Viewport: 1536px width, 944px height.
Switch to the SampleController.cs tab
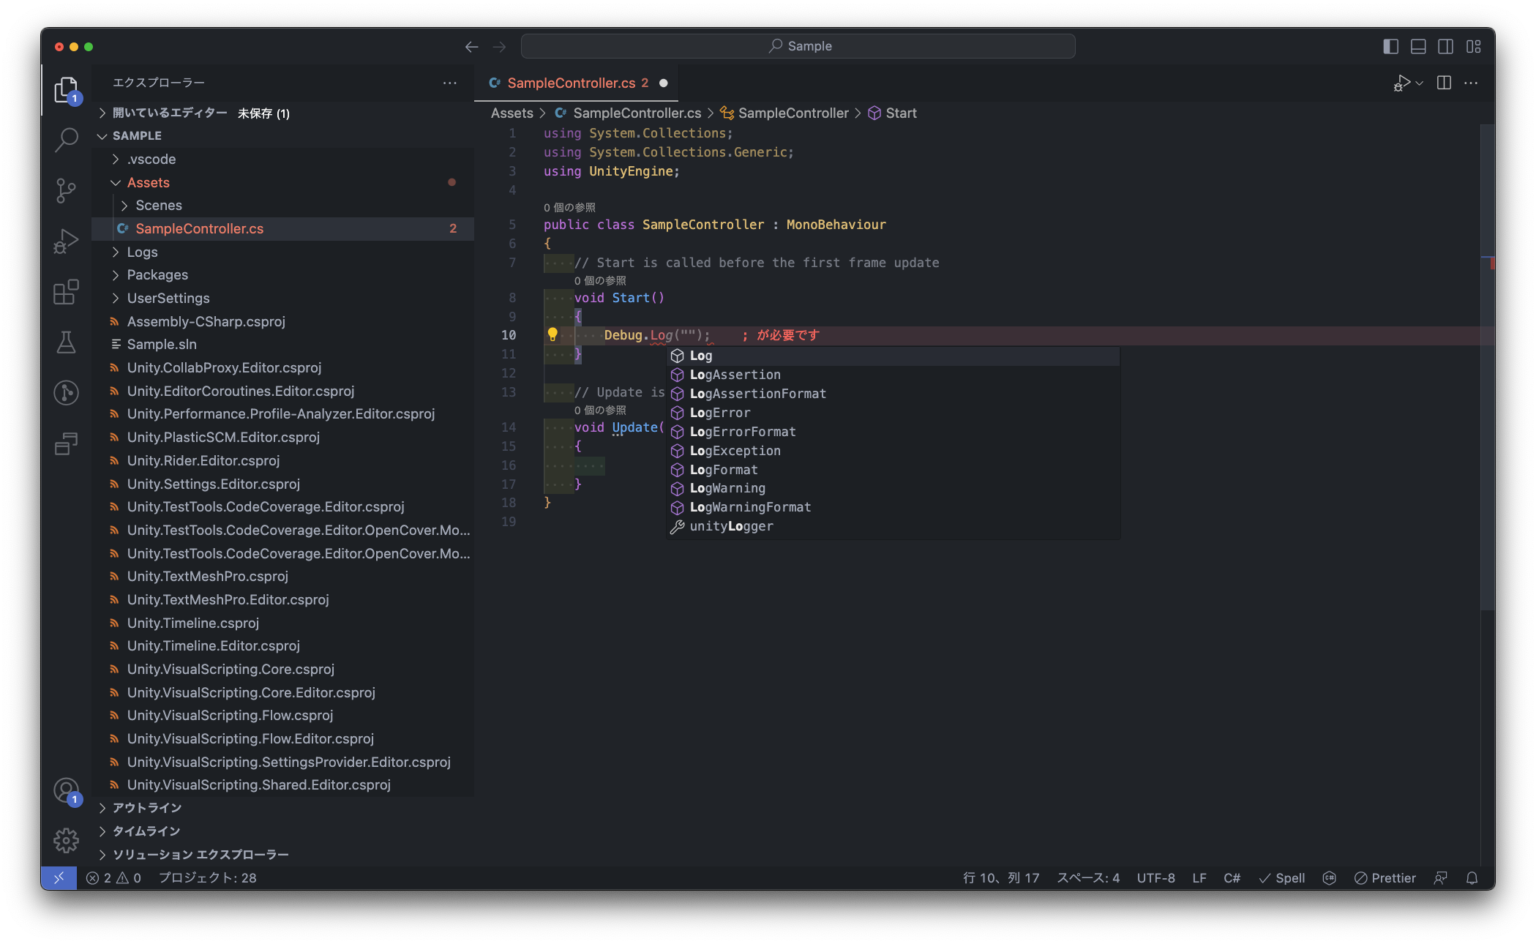point(570,83)
